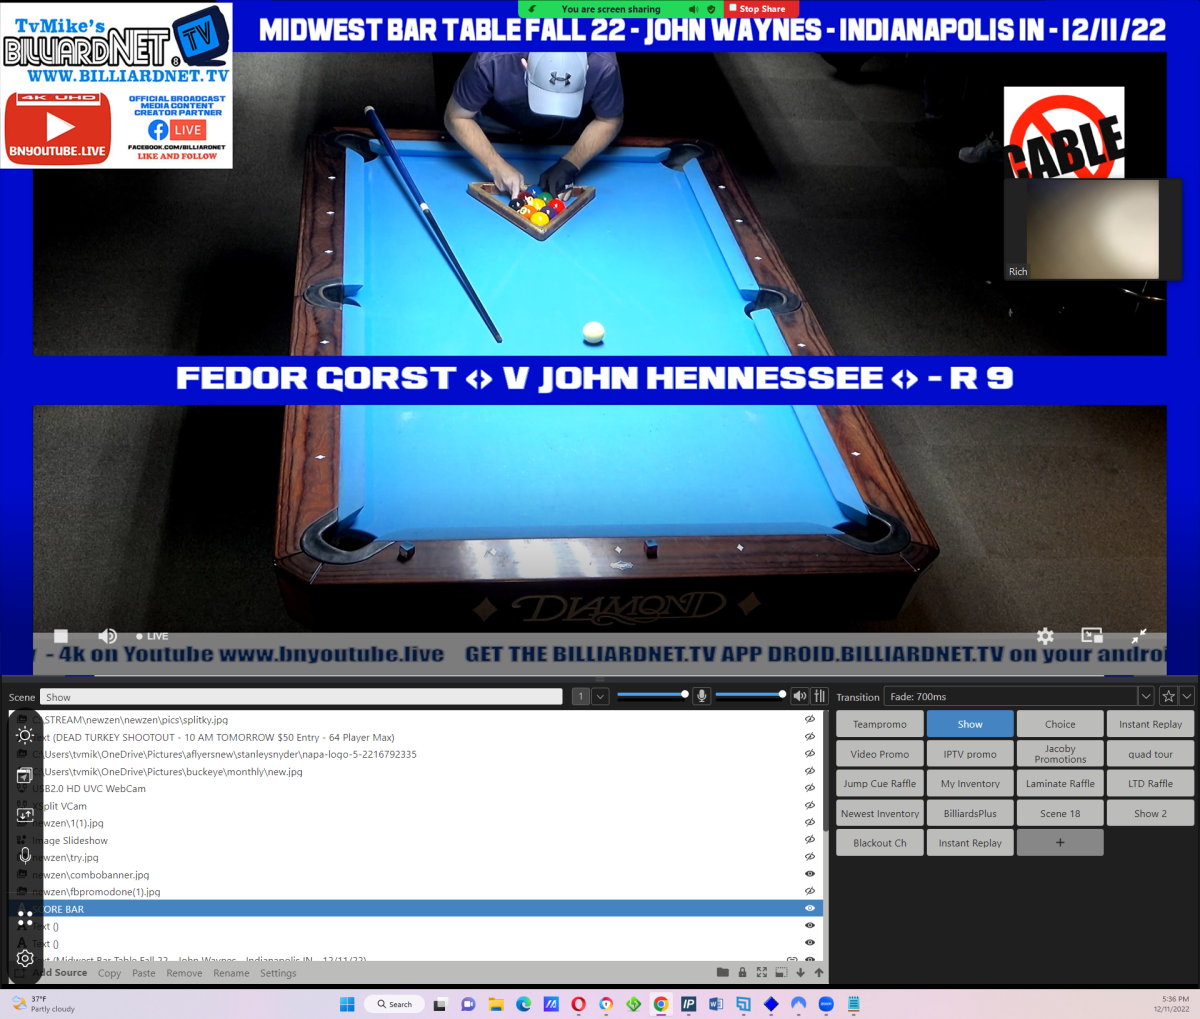Click Paste in the sources footer

144,973
